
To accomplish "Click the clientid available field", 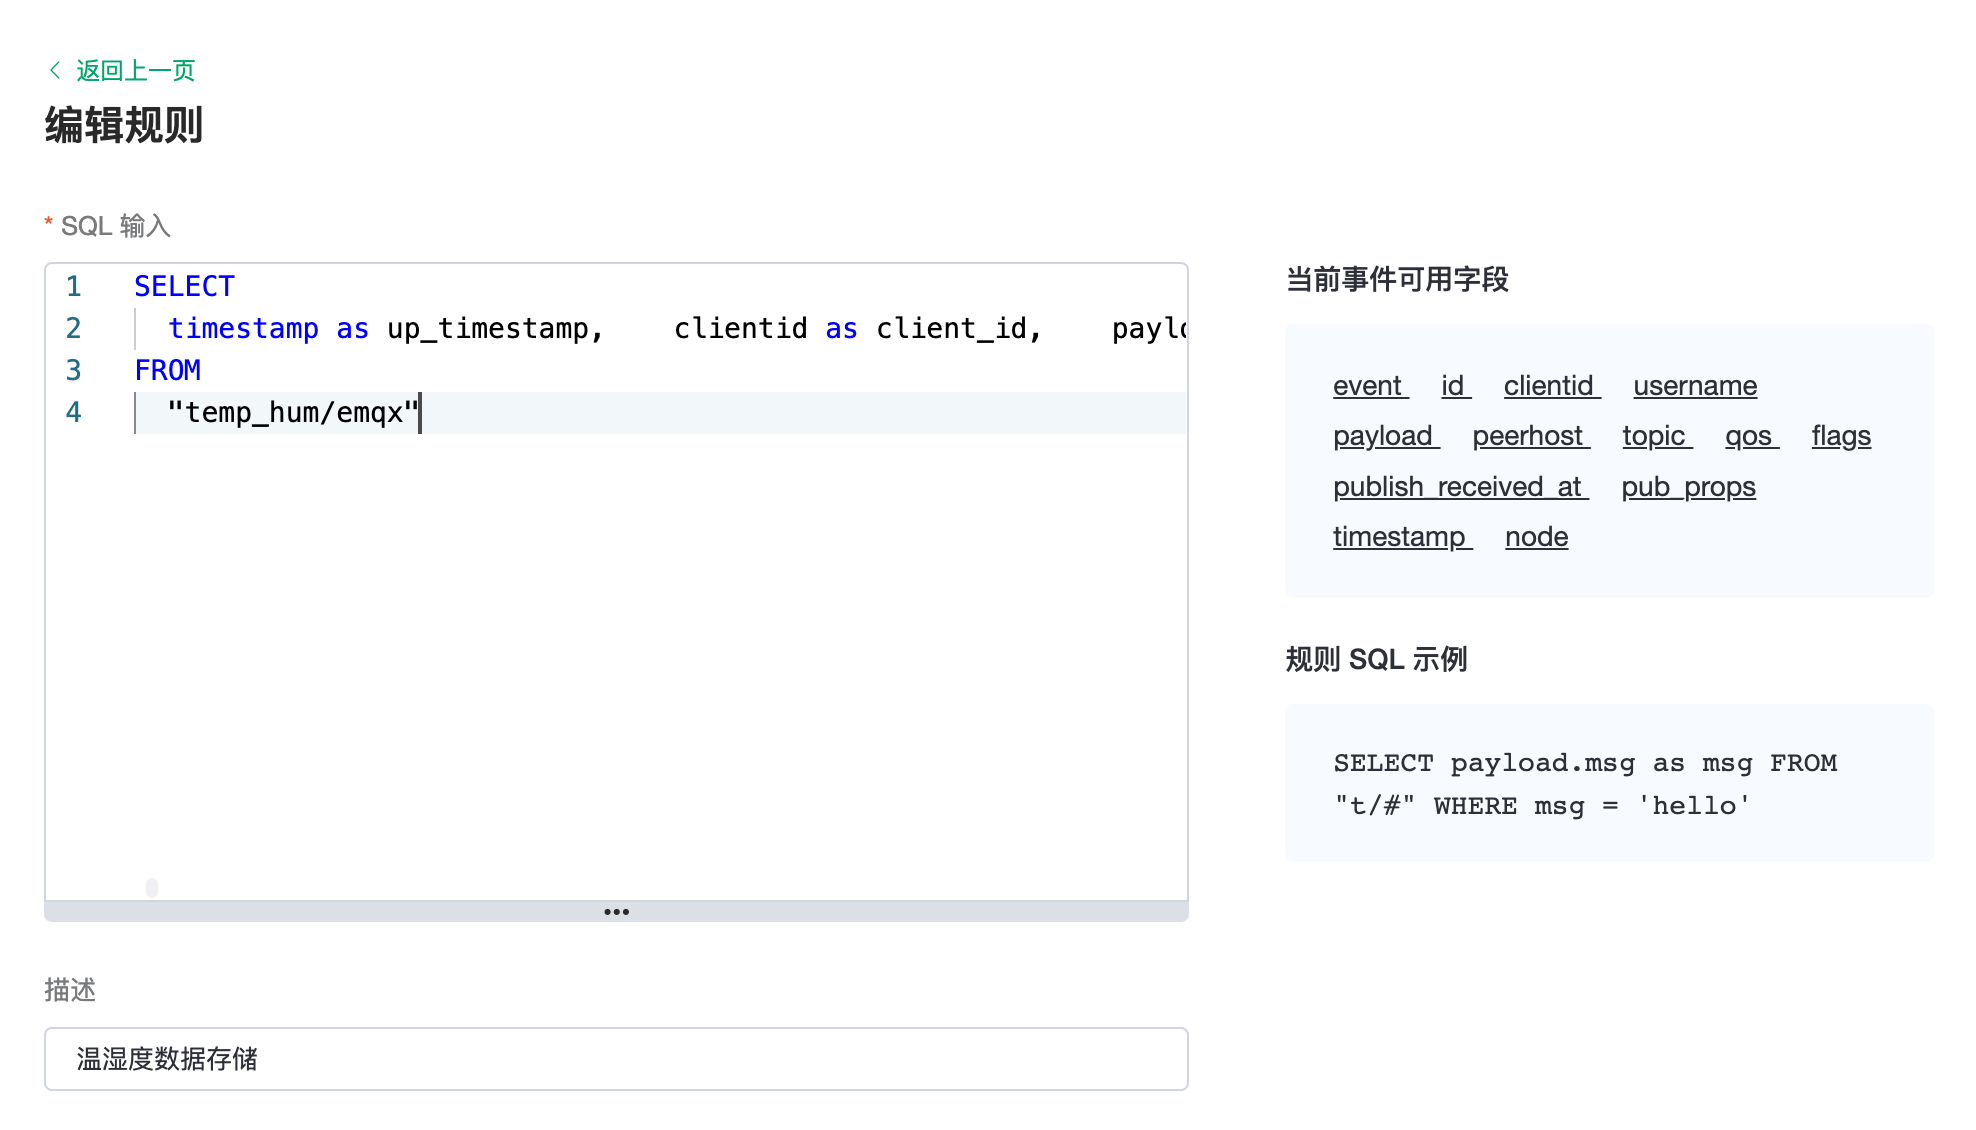I will click(x=1549, y=386).
